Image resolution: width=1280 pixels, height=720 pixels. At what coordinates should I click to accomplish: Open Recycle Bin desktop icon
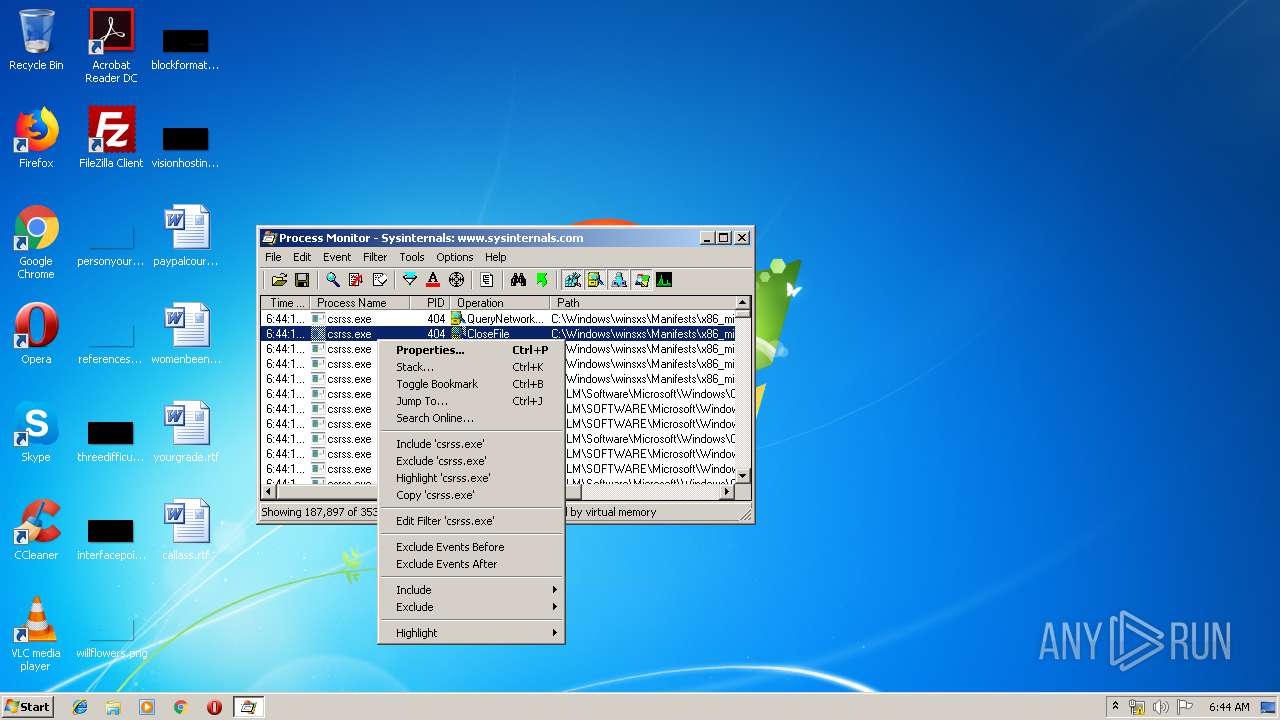coord(36,40)
